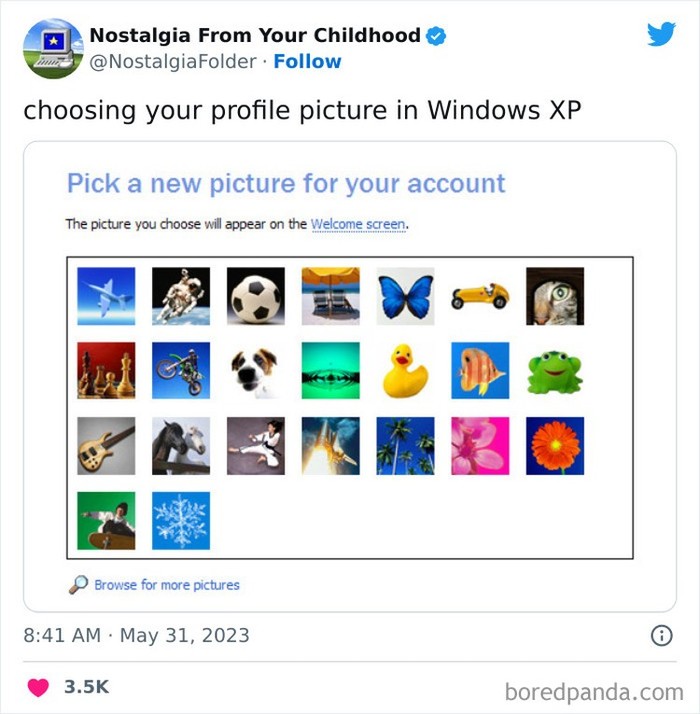Image resolution: width=700 pixels, height=714 pixels.
Task: Select the airplane account picture
Action: [106, 296]
